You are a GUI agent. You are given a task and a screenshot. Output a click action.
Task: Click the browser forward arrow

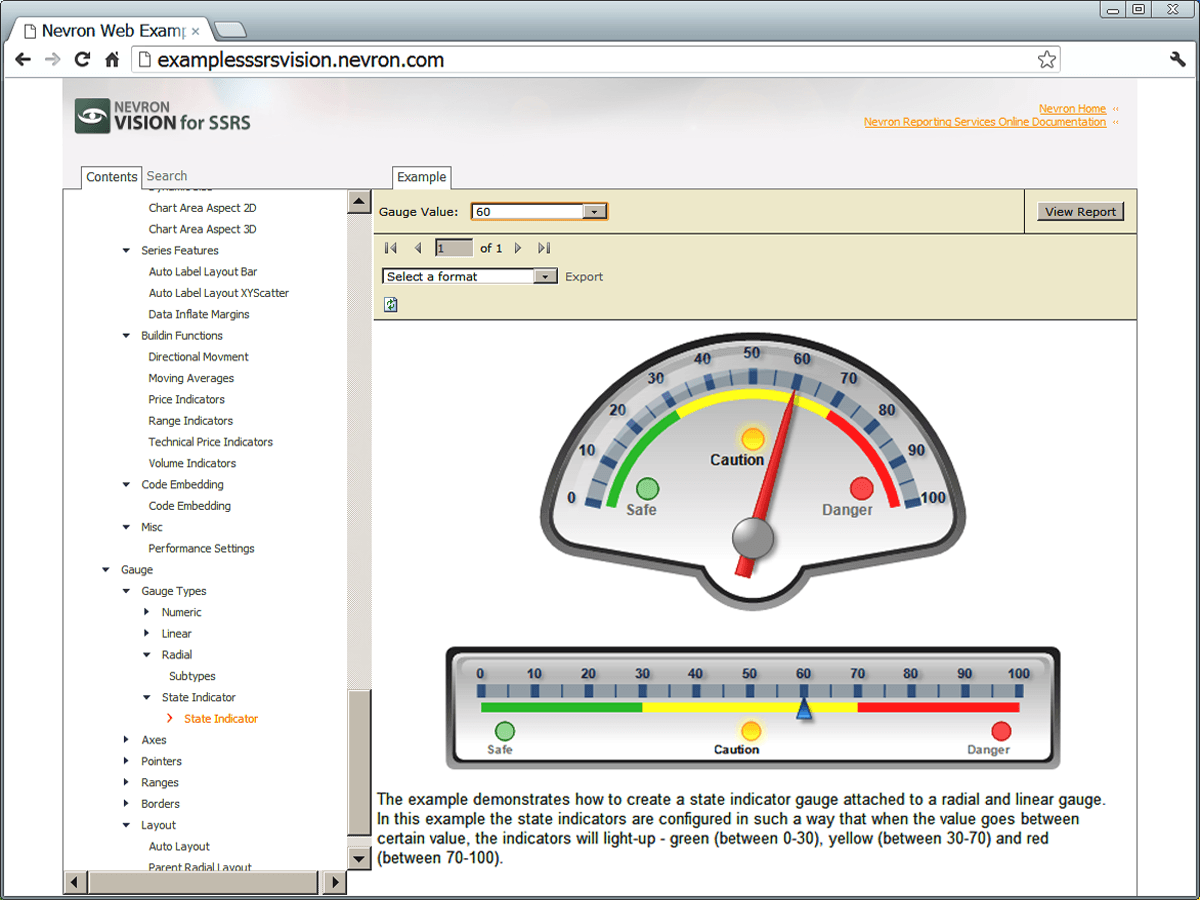tap(53, 59)
